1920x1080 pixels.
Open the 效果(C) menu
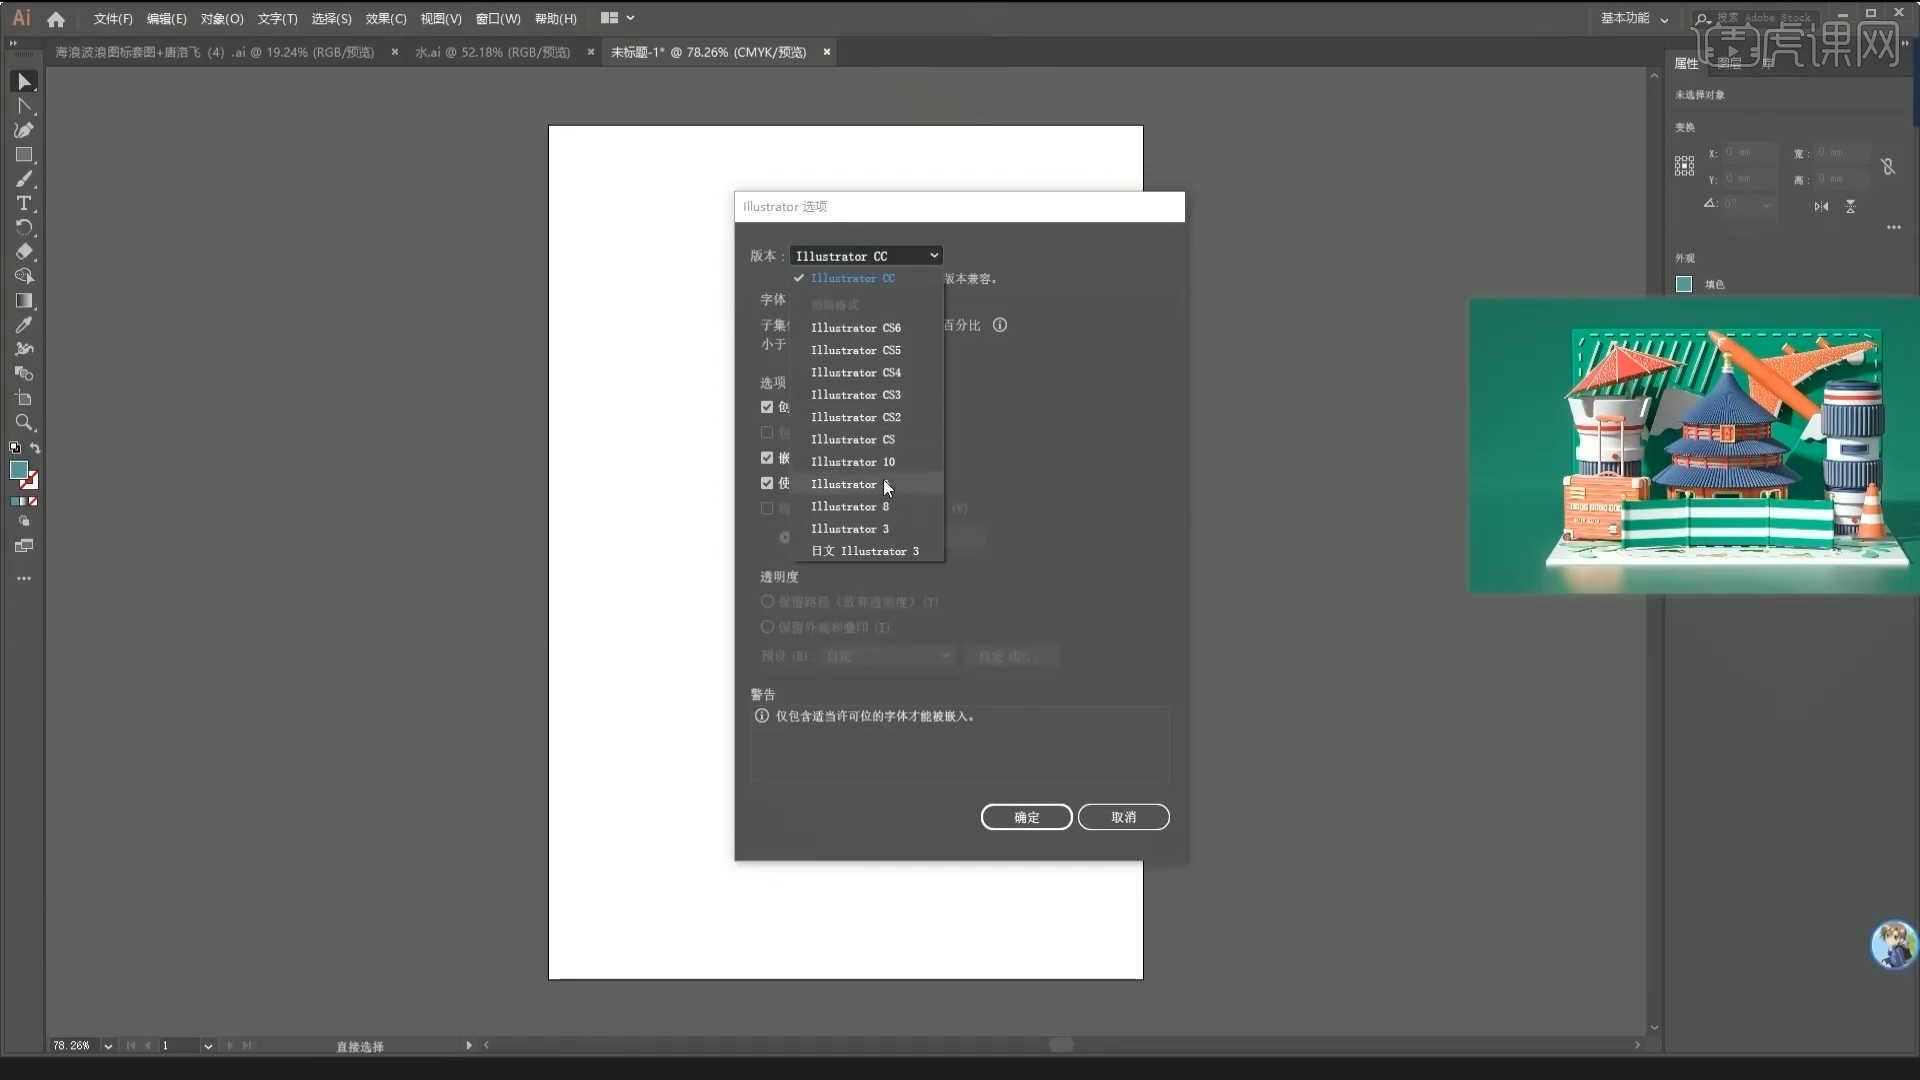click(x=385, y=19)
